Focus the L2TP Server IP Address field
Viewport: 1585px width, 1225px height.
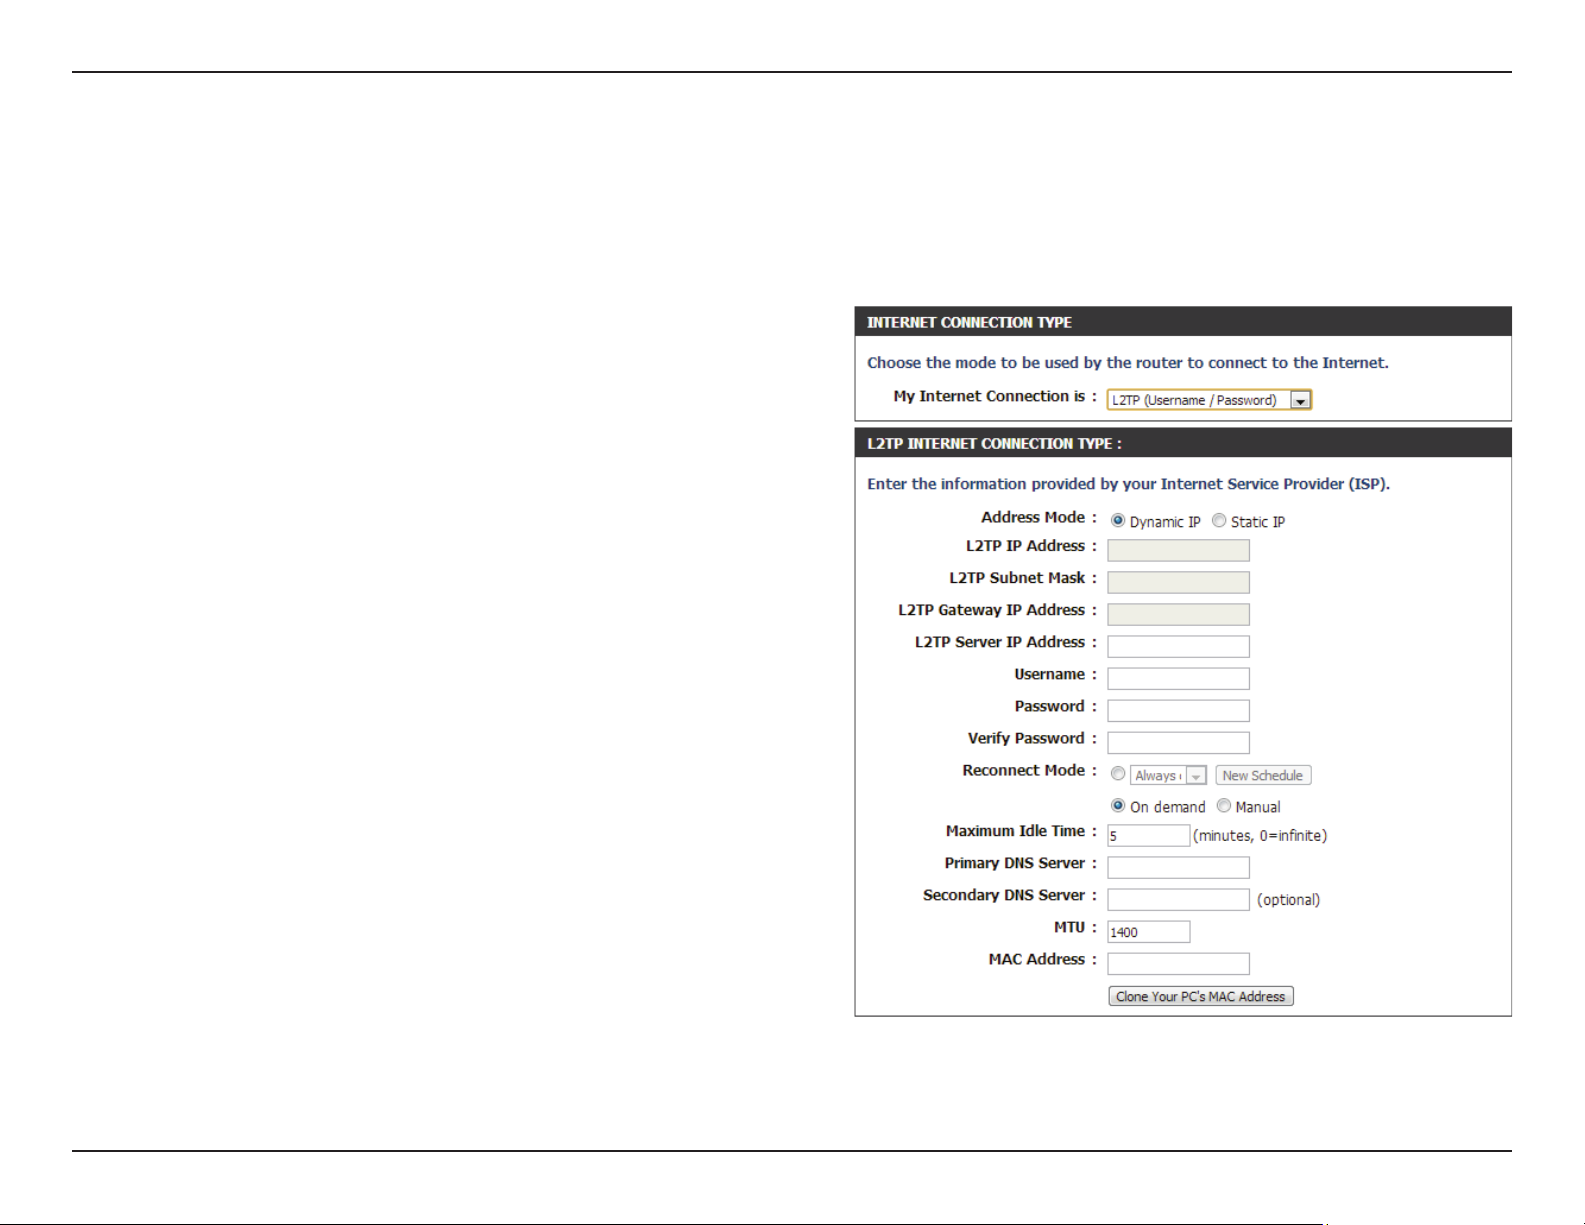coord(1178,646)
